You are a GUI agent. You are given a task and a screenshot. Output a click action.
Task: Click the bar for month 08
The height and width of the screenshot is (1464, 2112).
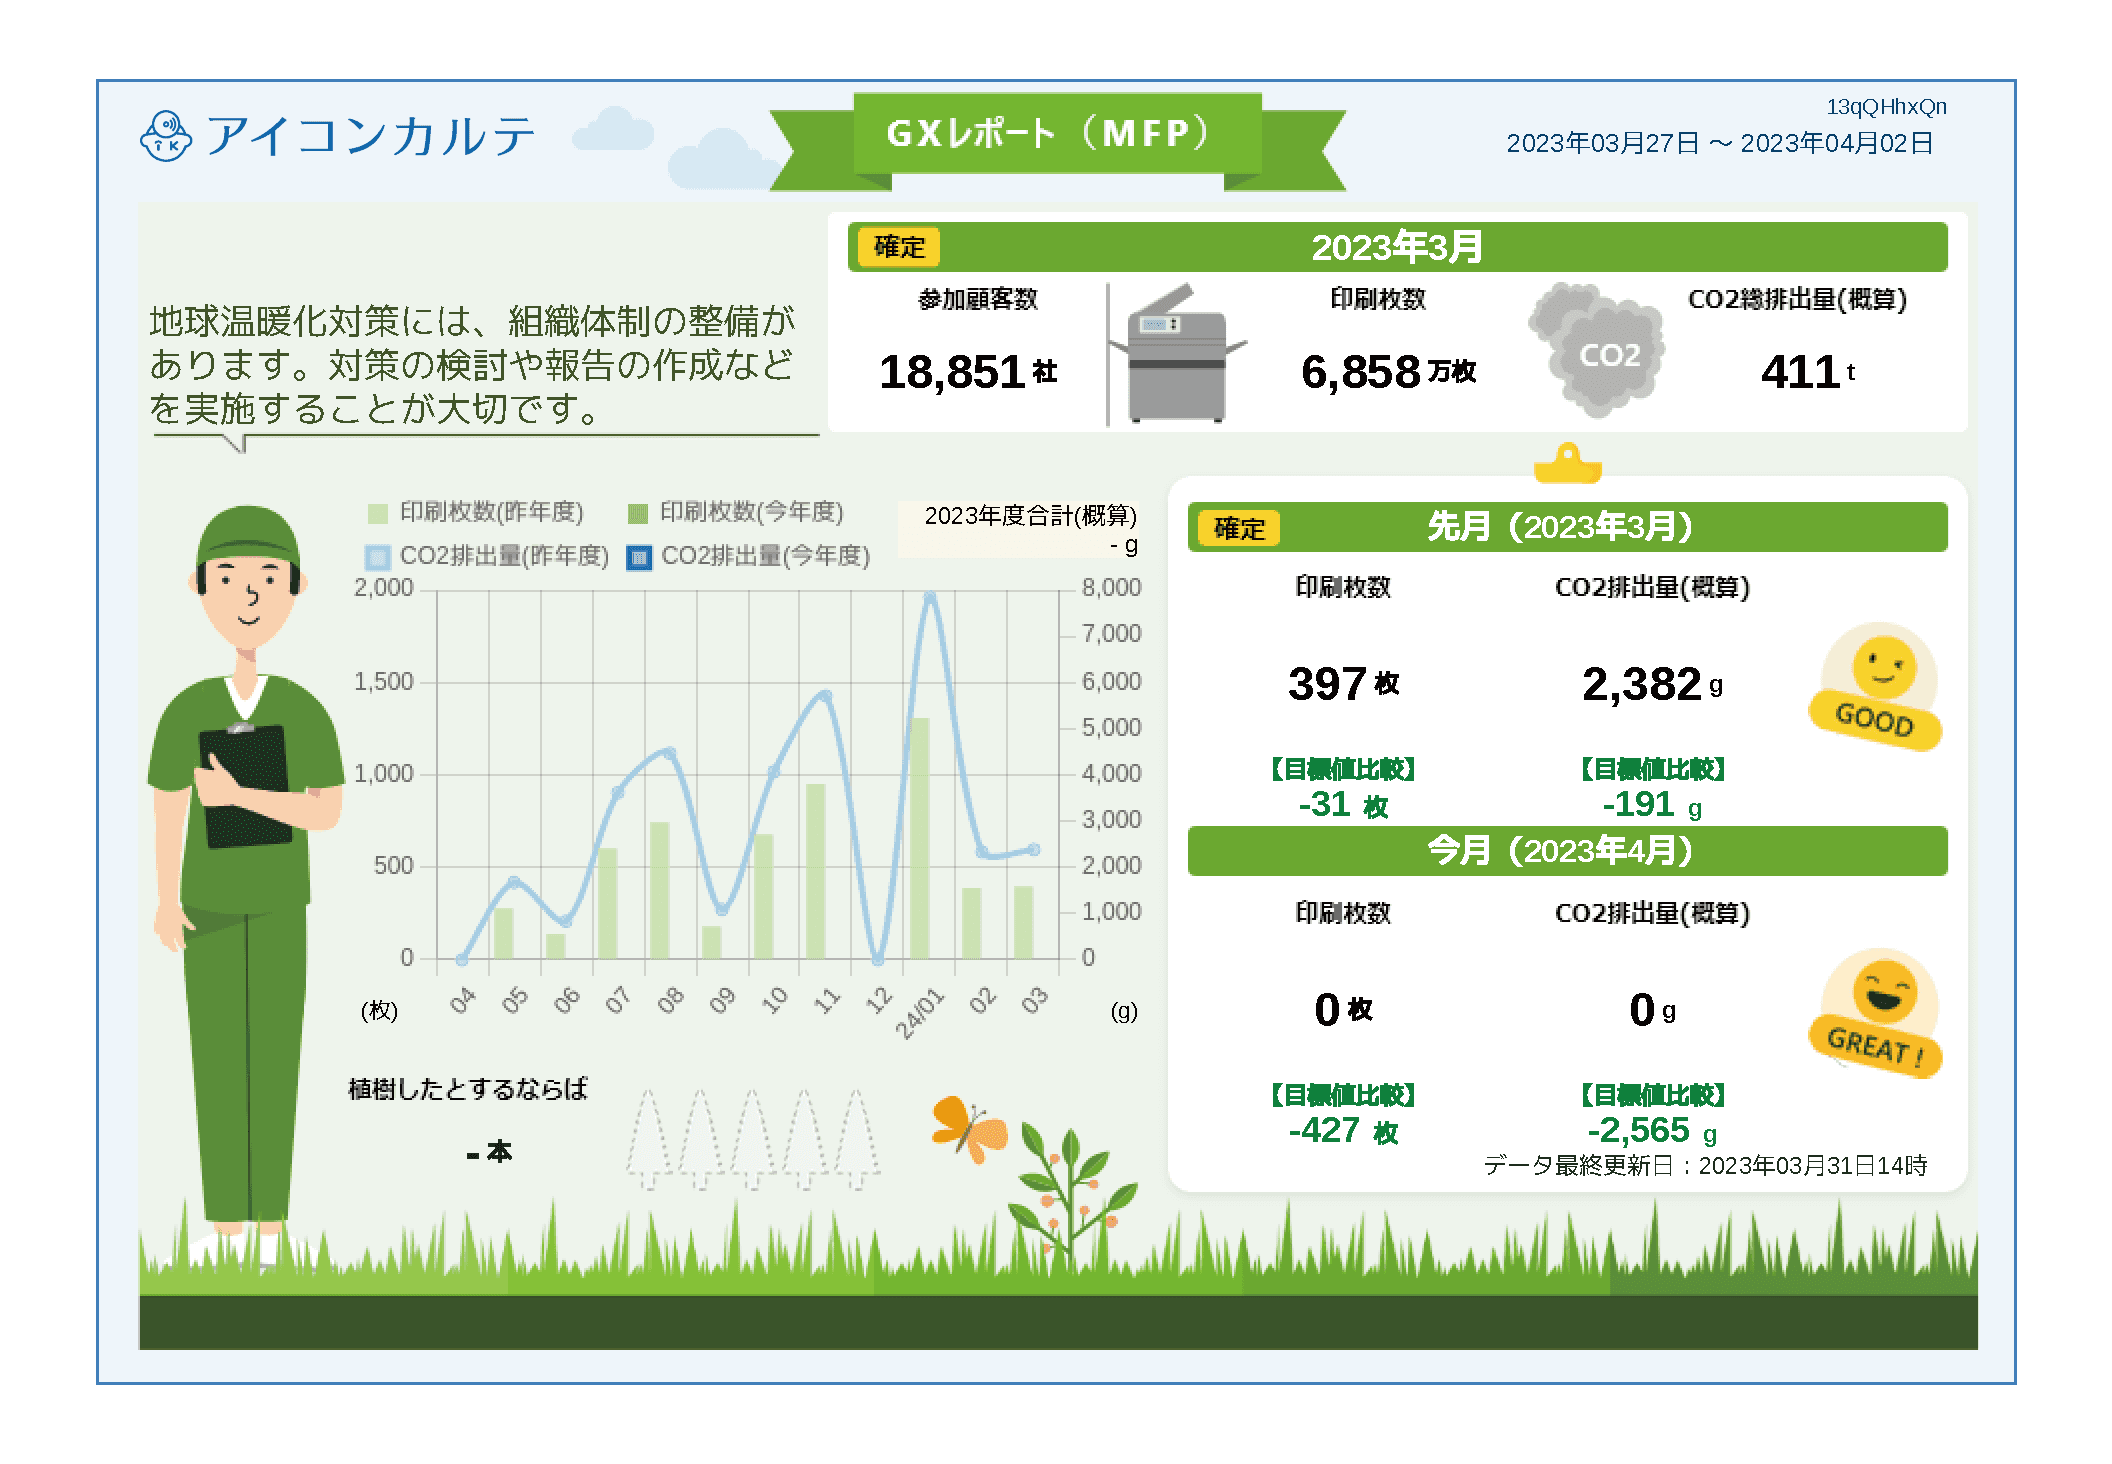(660, 890)
